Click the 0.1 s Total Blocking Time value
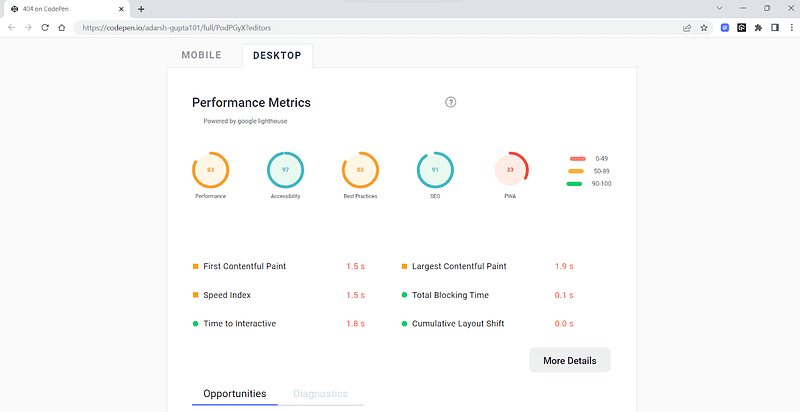 (564, 295)
